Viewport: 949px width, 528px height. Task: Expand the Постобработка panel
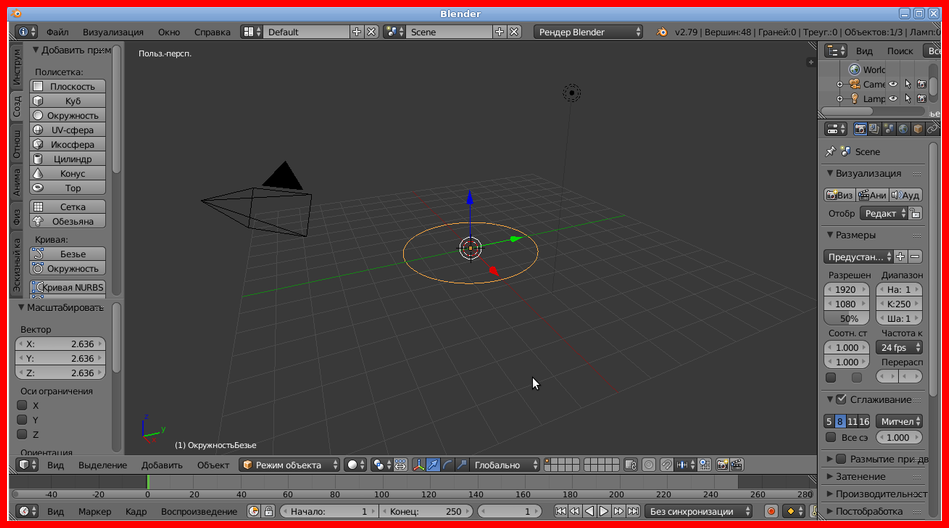(830, 512)
